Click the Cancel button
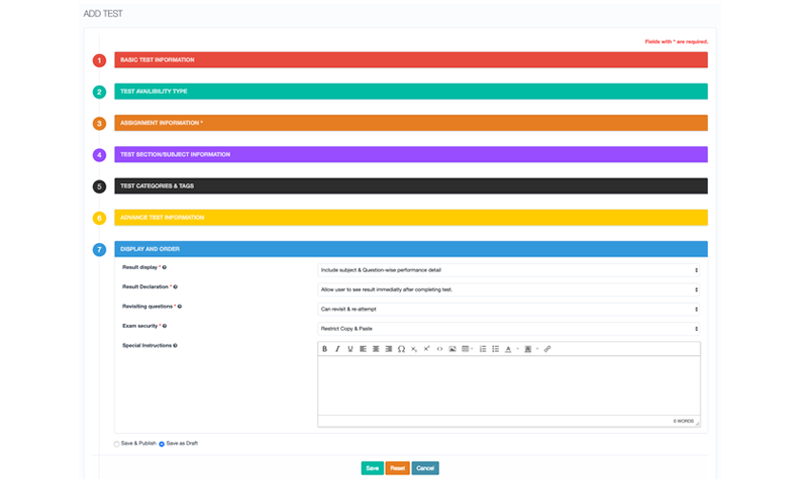 (x=425, y=468)
